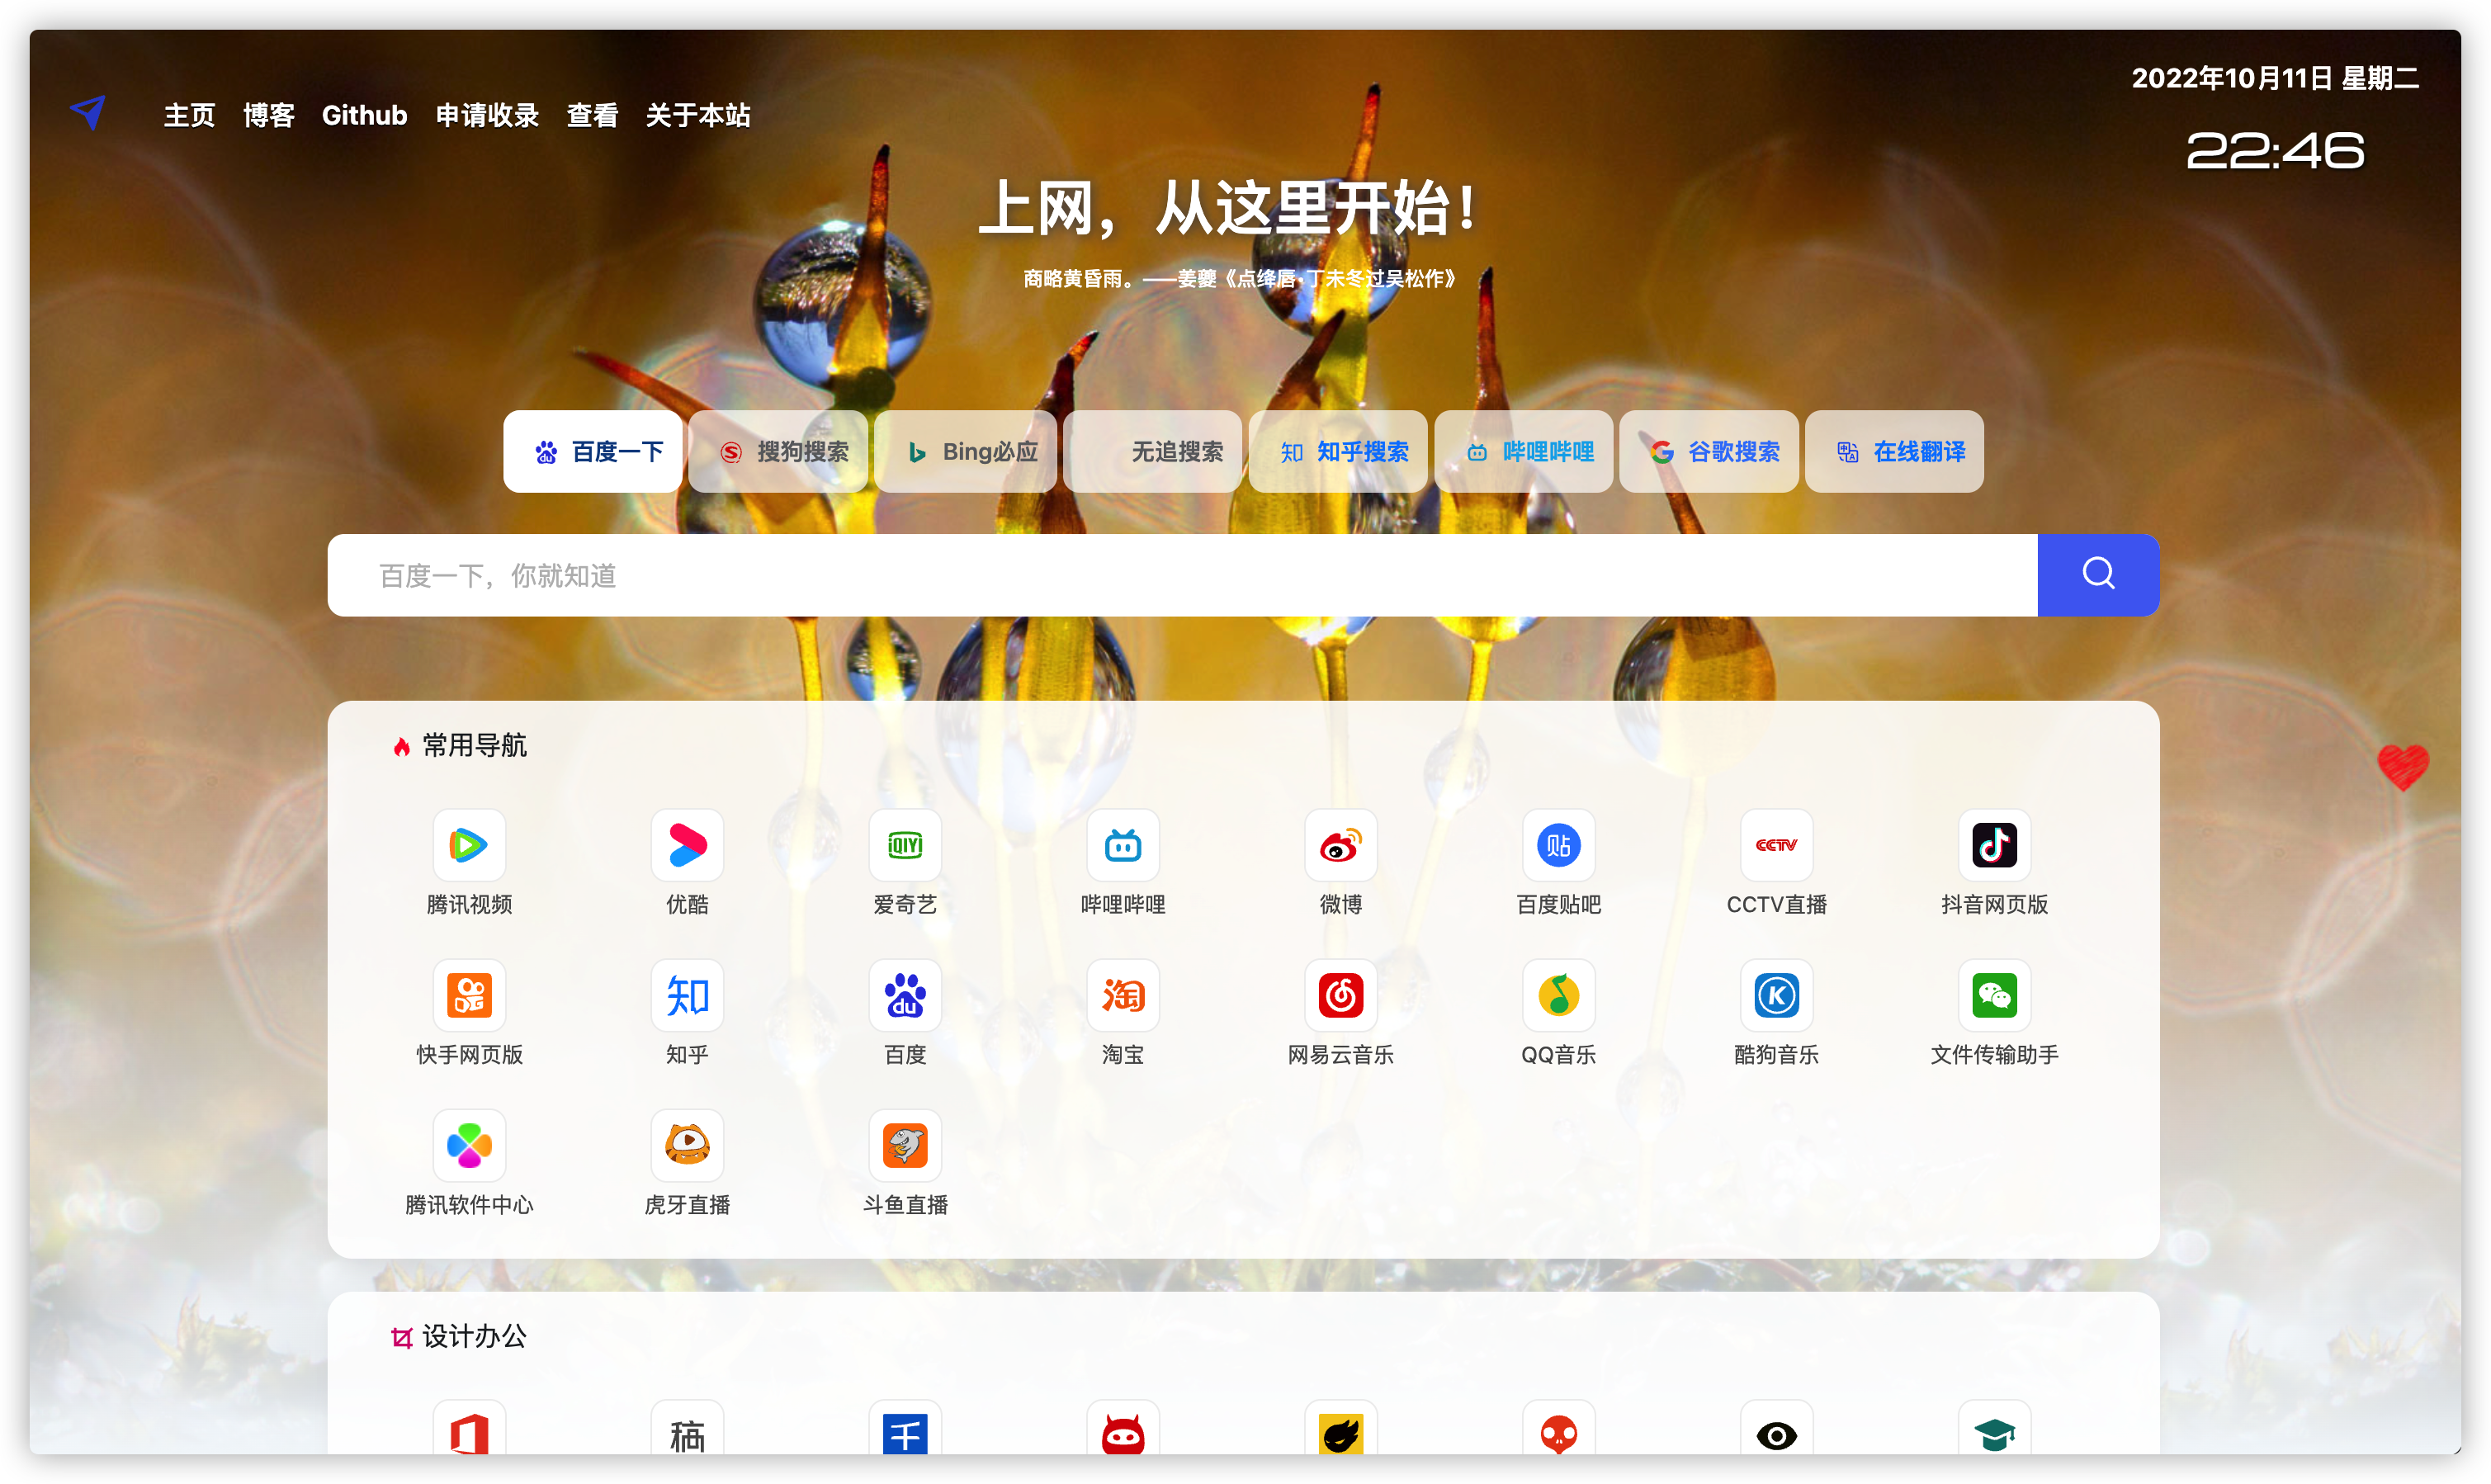
Task: Open the 申请收录 menu item
Action: pyautogui.click(x=487, y=116)
